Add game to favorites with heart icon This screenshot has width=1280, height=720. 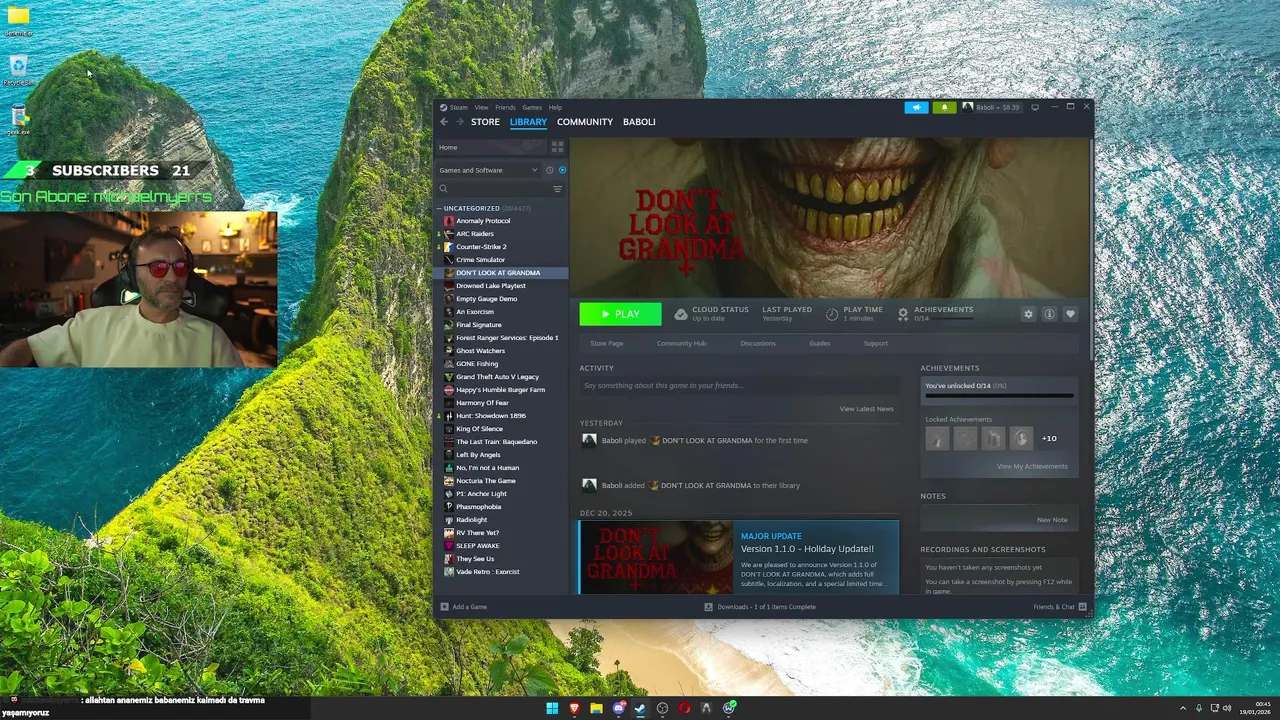point(1070,314)
